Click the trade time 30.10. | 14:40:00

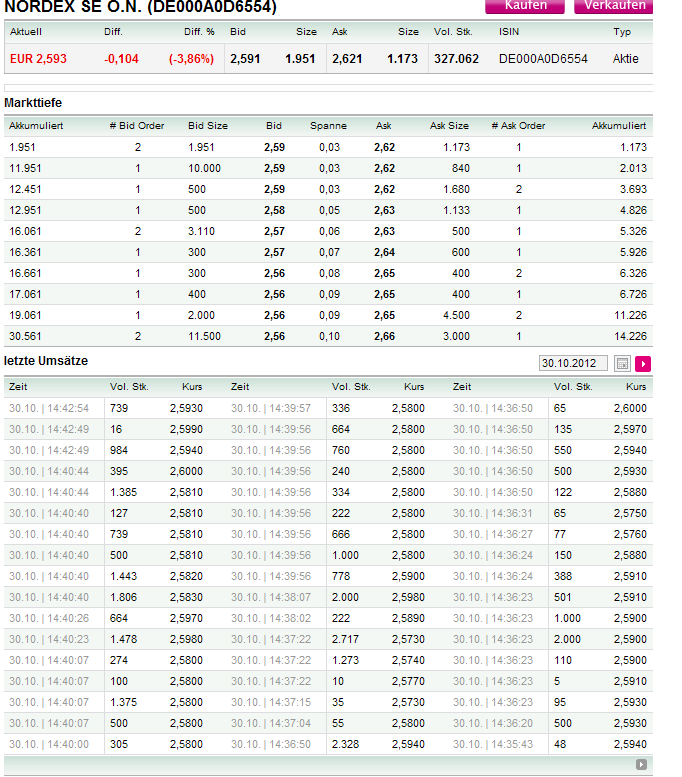click(49, 744)
